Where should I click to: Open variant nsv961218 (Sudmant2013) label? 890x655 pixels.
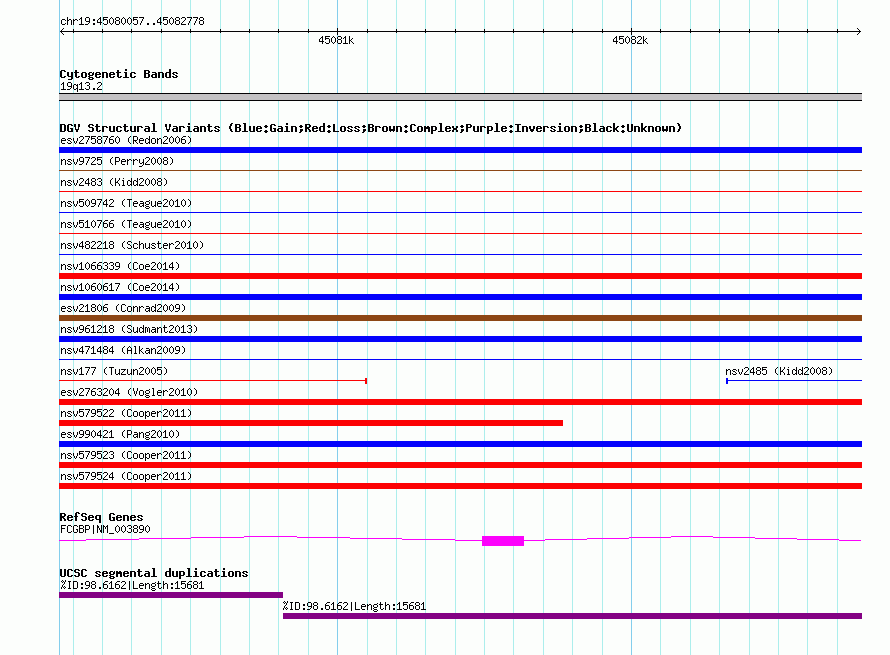(x=129, y=329)
